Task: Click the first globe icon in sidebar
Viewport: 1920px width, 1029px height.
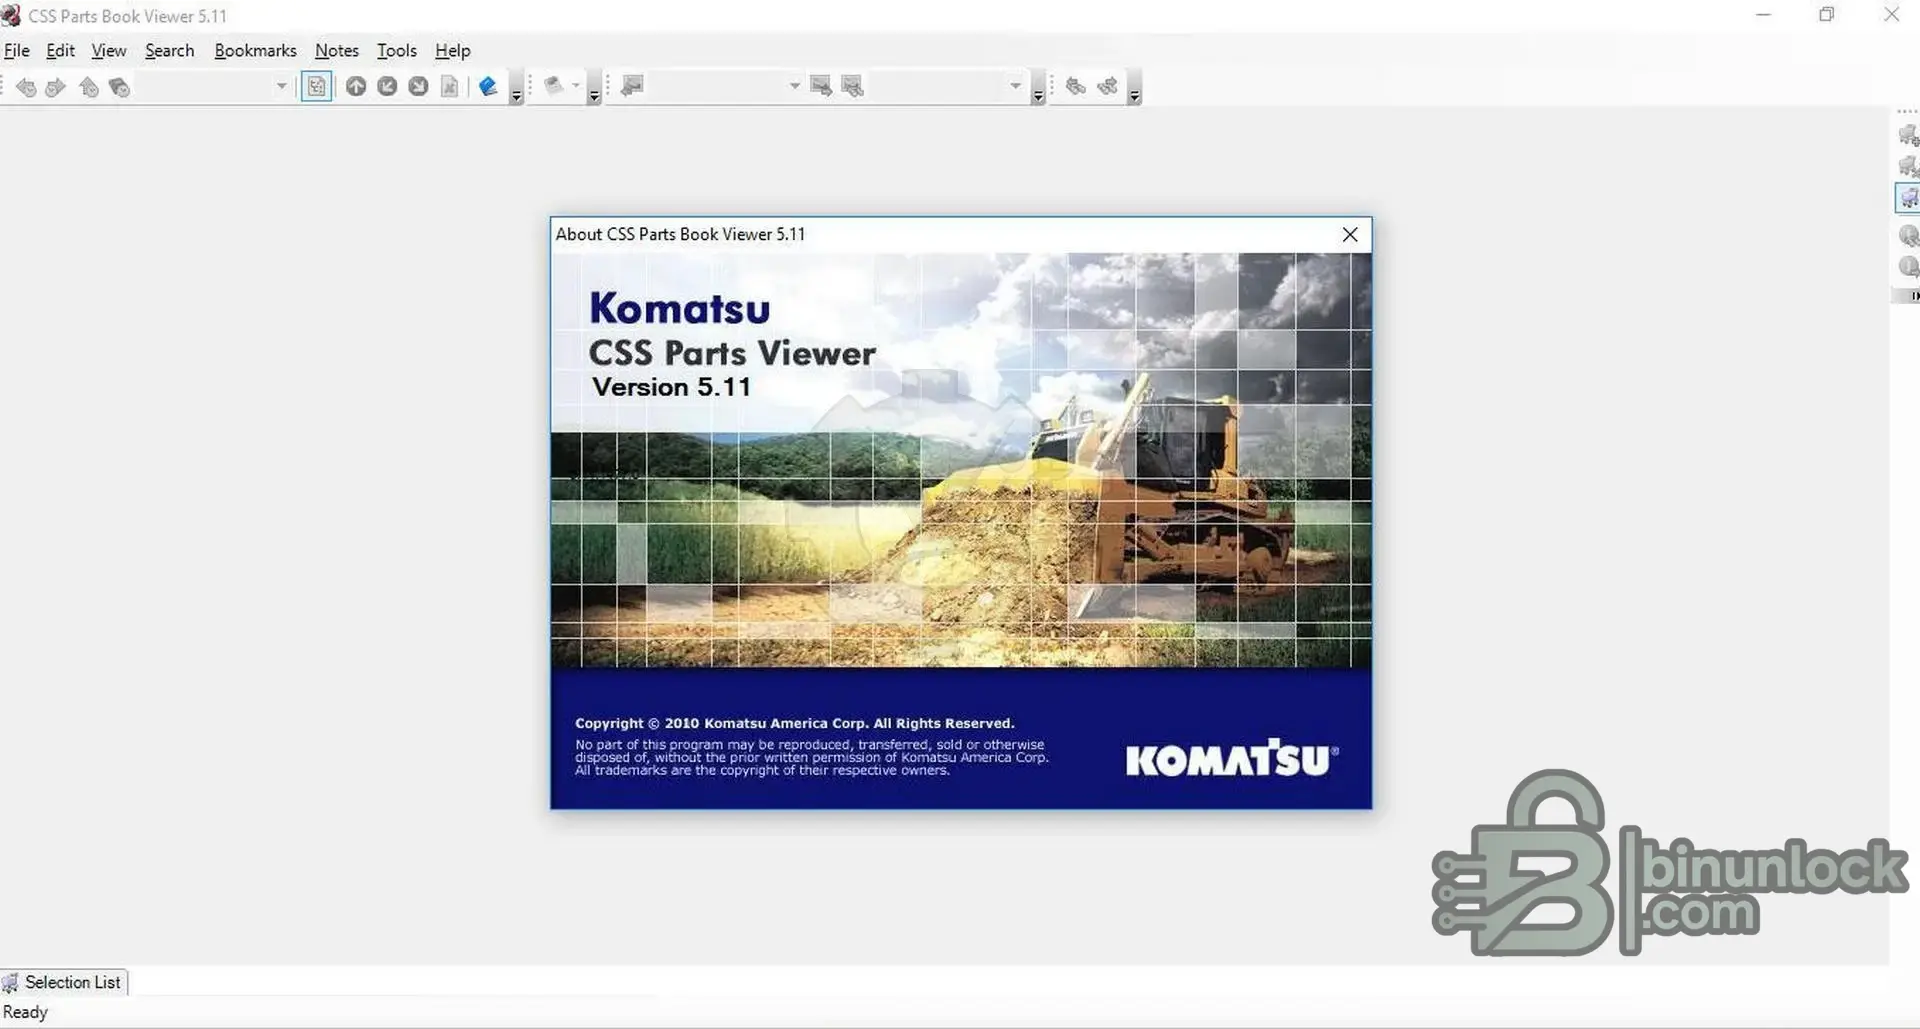Action: point(1908,236)
